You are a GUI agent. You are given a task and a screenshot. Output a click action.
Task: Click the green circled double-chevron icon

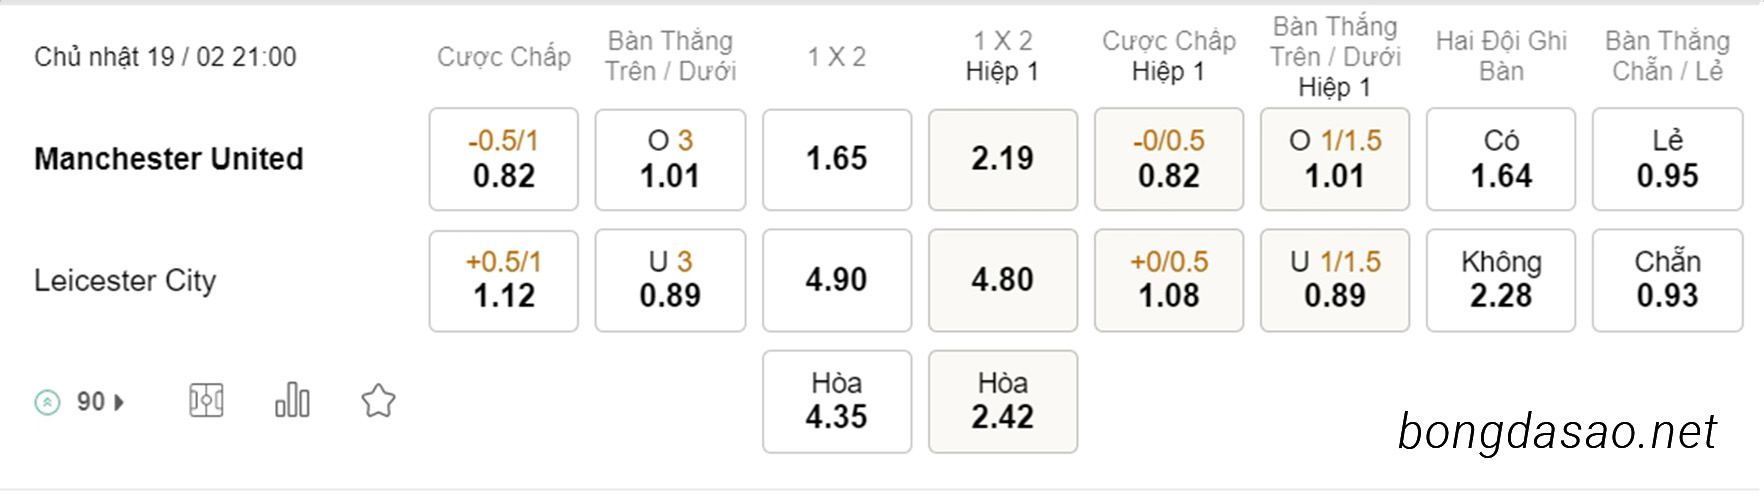pyautogui.click(x=47, y=402)
